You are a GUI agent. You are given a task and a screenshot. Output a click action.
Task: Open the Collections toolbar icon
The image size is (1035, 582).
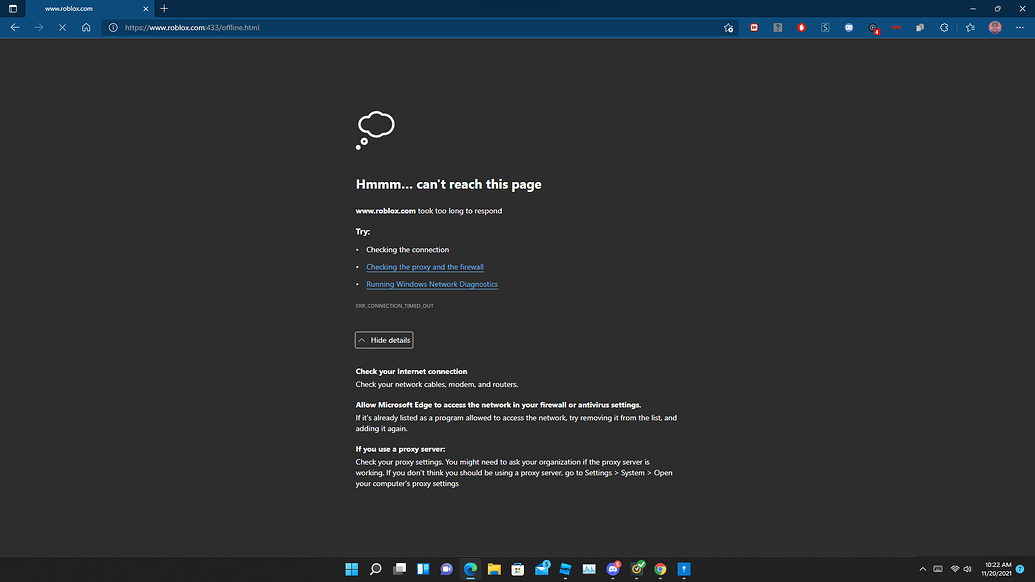[920, 28]
